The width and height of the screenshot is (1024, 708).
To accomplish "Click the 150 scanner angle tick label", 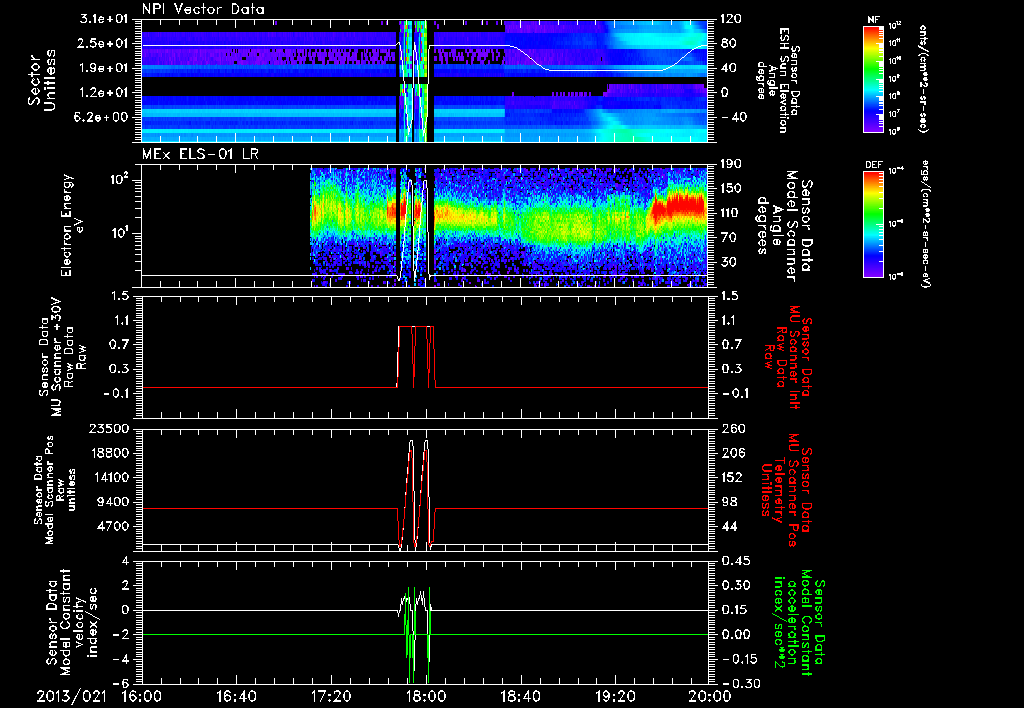I will pyautogui.click(x=731, y=188).
